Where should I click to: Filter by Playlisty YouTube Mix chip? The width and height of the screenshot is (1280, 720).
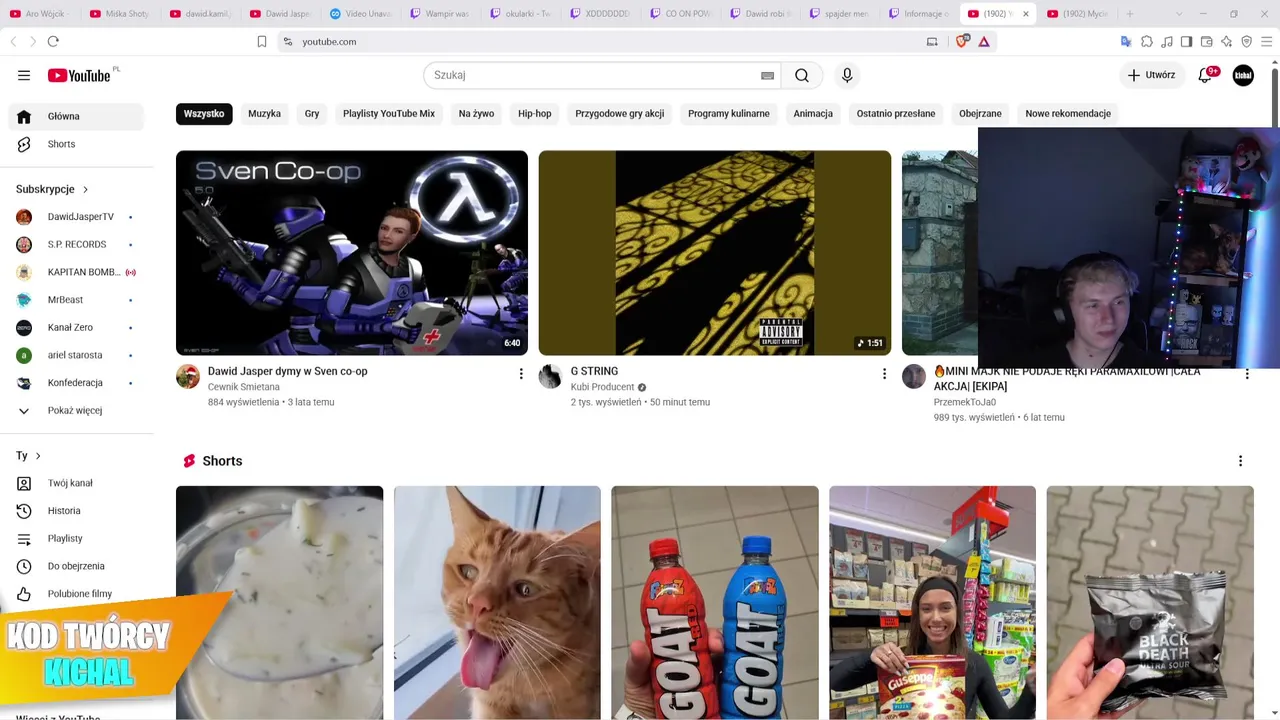click(389, 114)
